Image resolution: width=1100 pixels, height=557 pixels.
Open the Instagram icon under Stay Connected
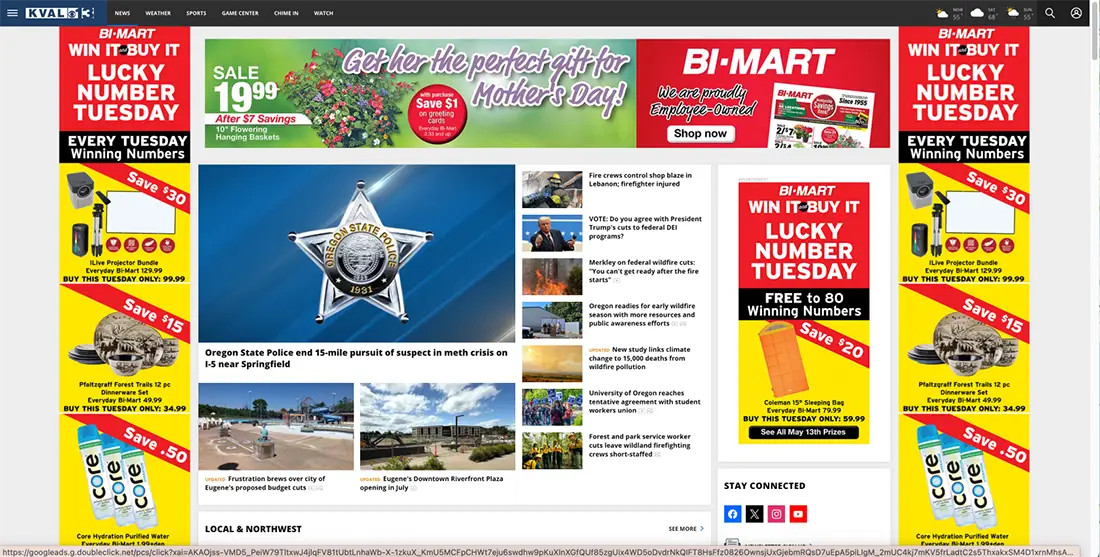pos(776,514)
